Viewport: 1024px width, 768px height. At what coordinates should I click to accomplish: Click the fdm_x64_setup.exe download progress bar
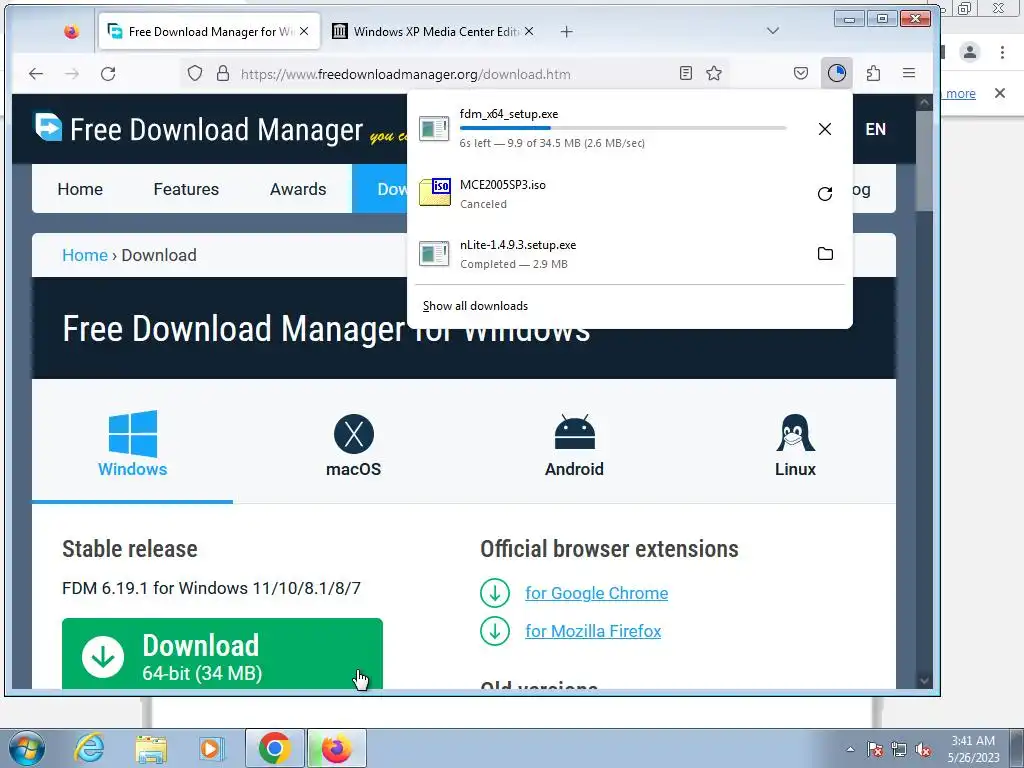623,128
